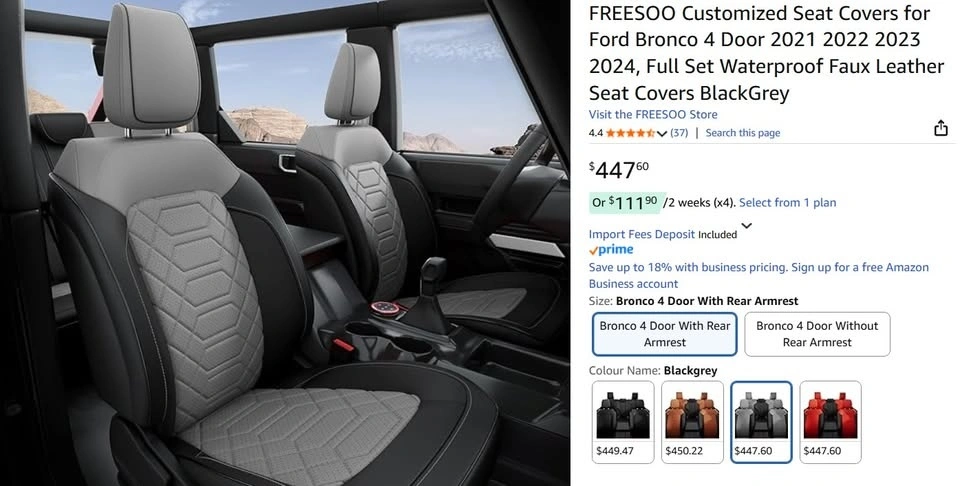Open Select from 1 plan link
This screenshot has height=486, width=960.
[787, 203]
